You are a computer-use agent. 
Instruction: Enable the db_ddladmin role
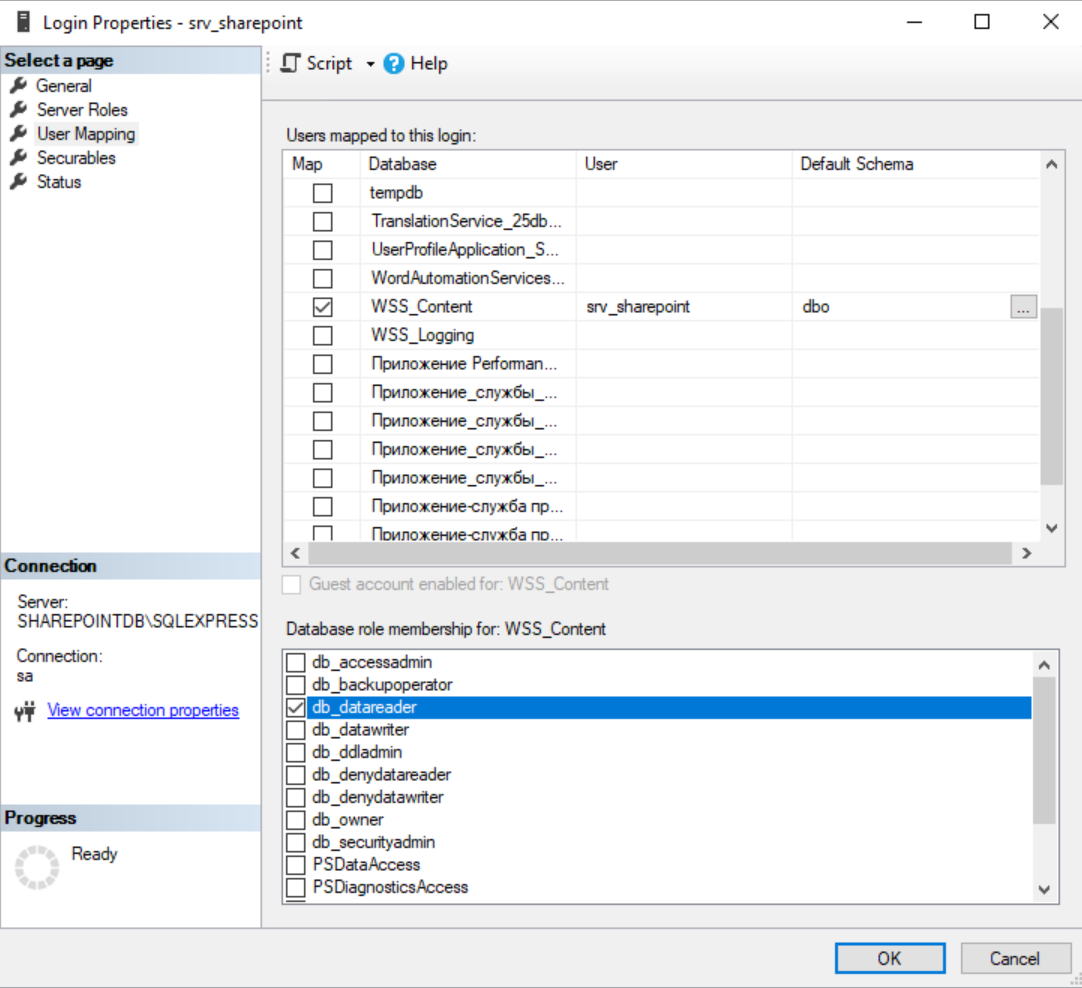click(x=296, y=753)
